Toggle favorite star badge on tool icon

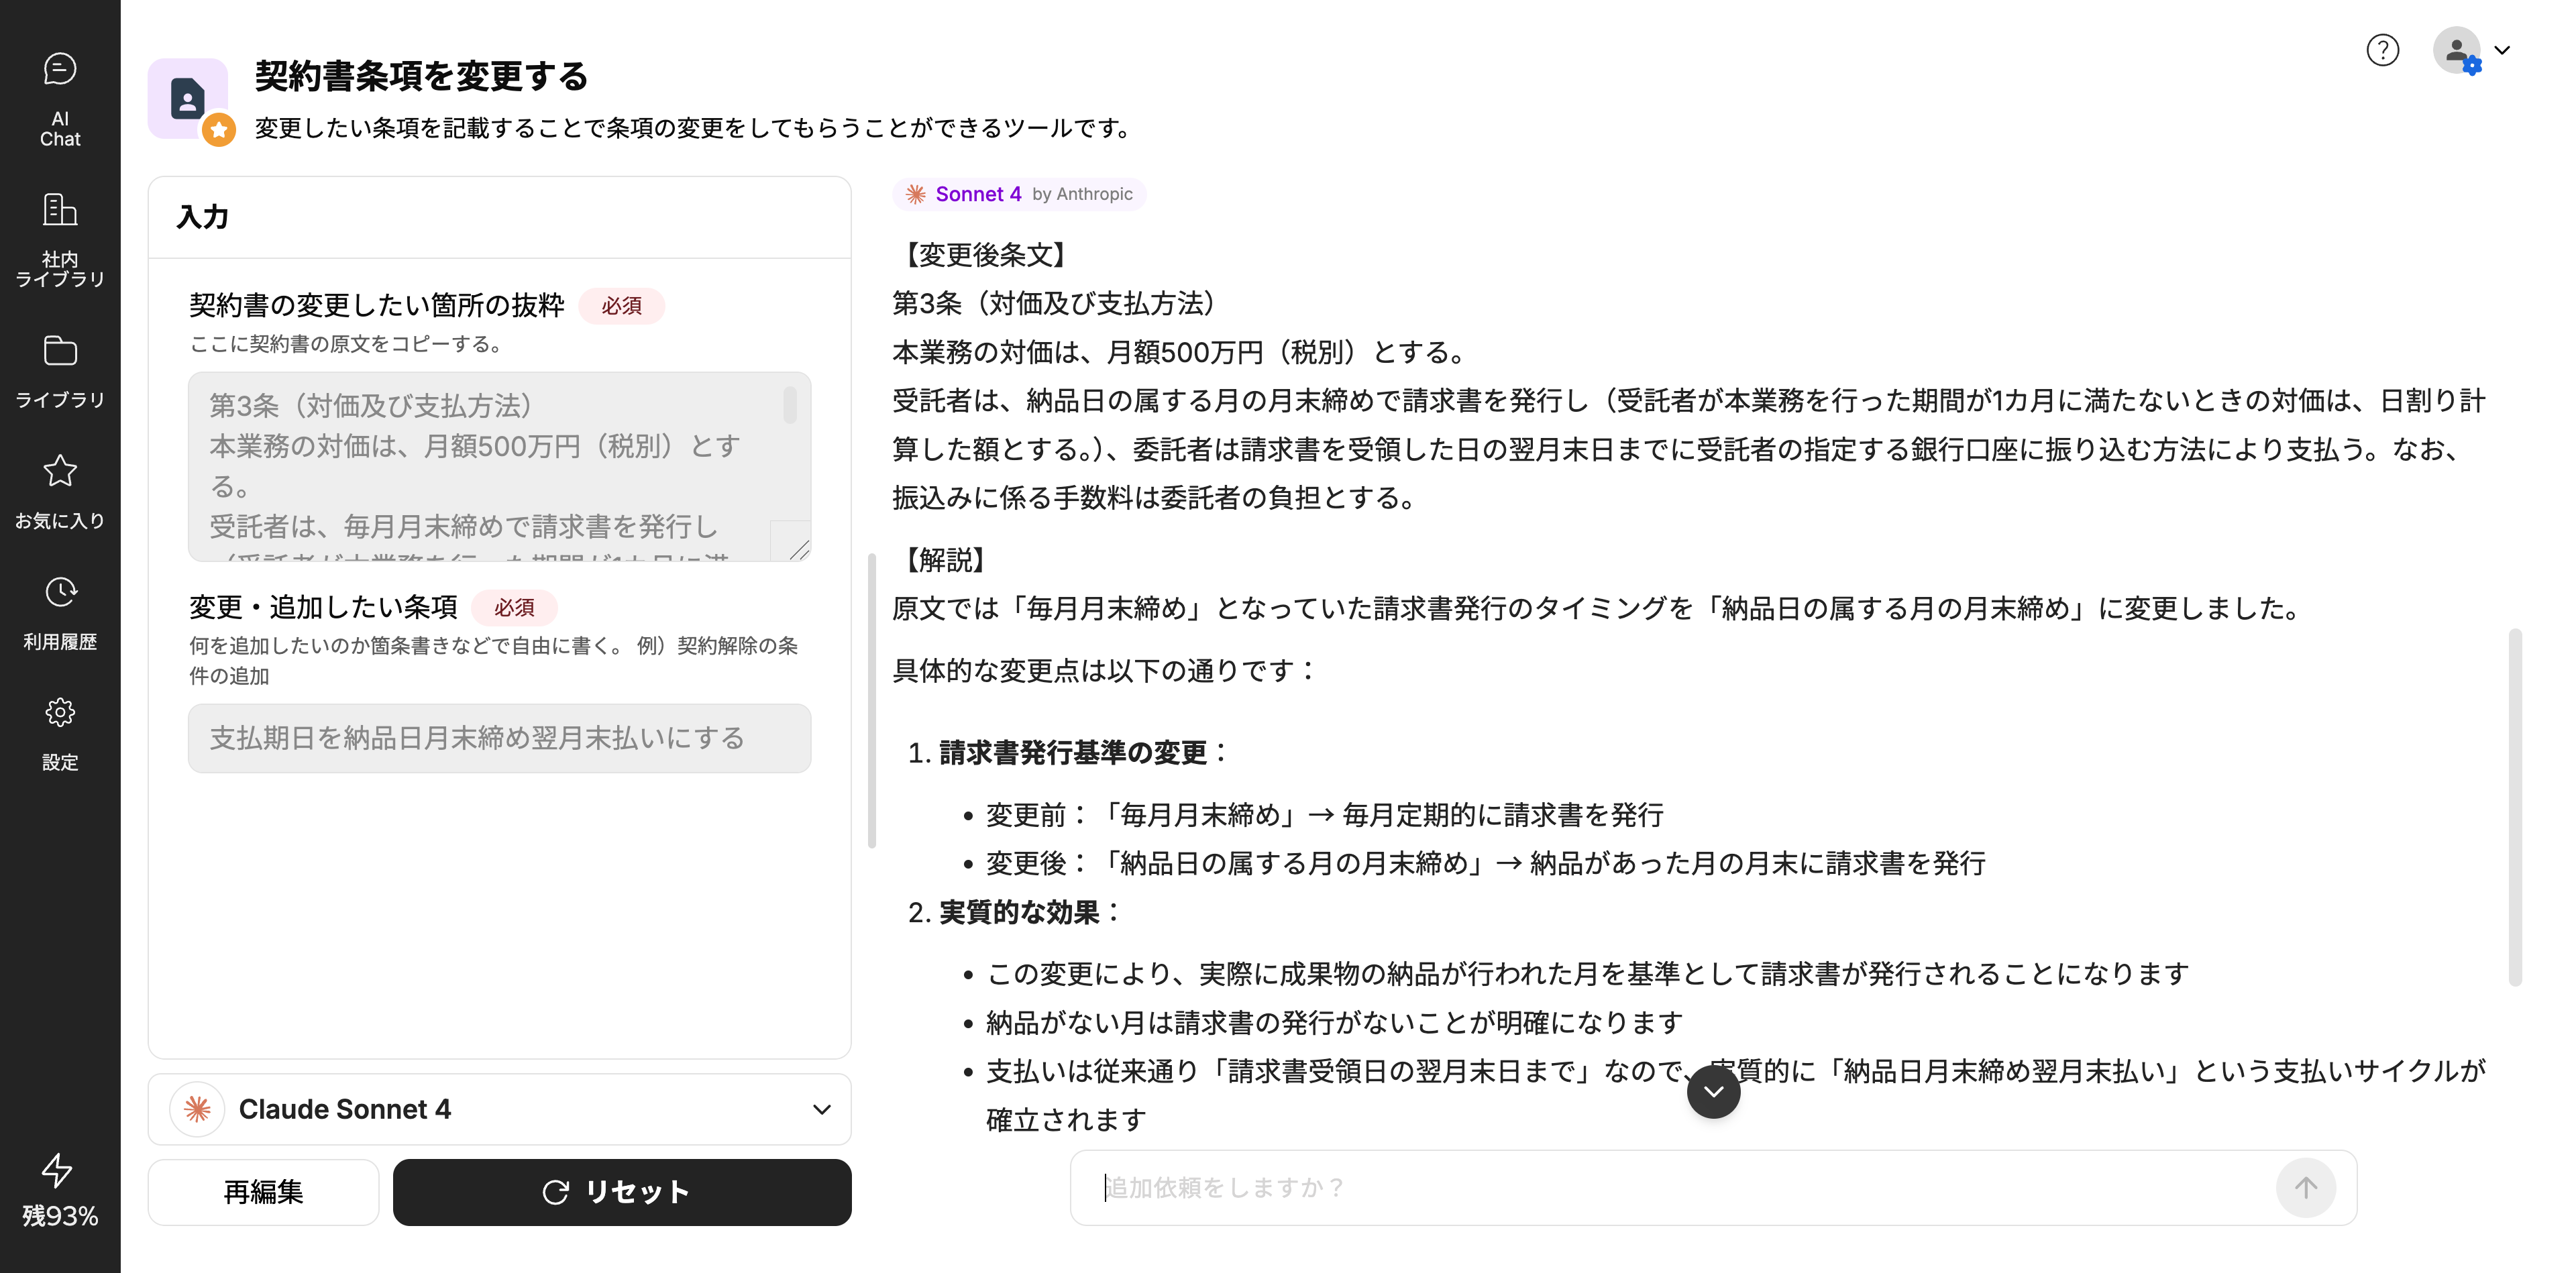[x=219, y=130]
